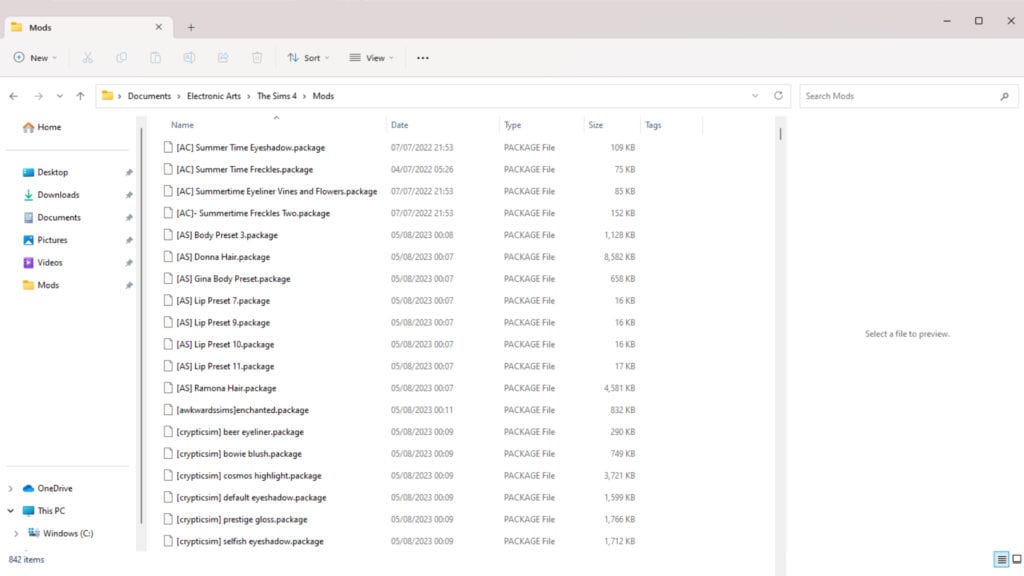This screenshot has height=576, width=1024.
Task: Close the Mods tab
Action: tap(159, 27)
